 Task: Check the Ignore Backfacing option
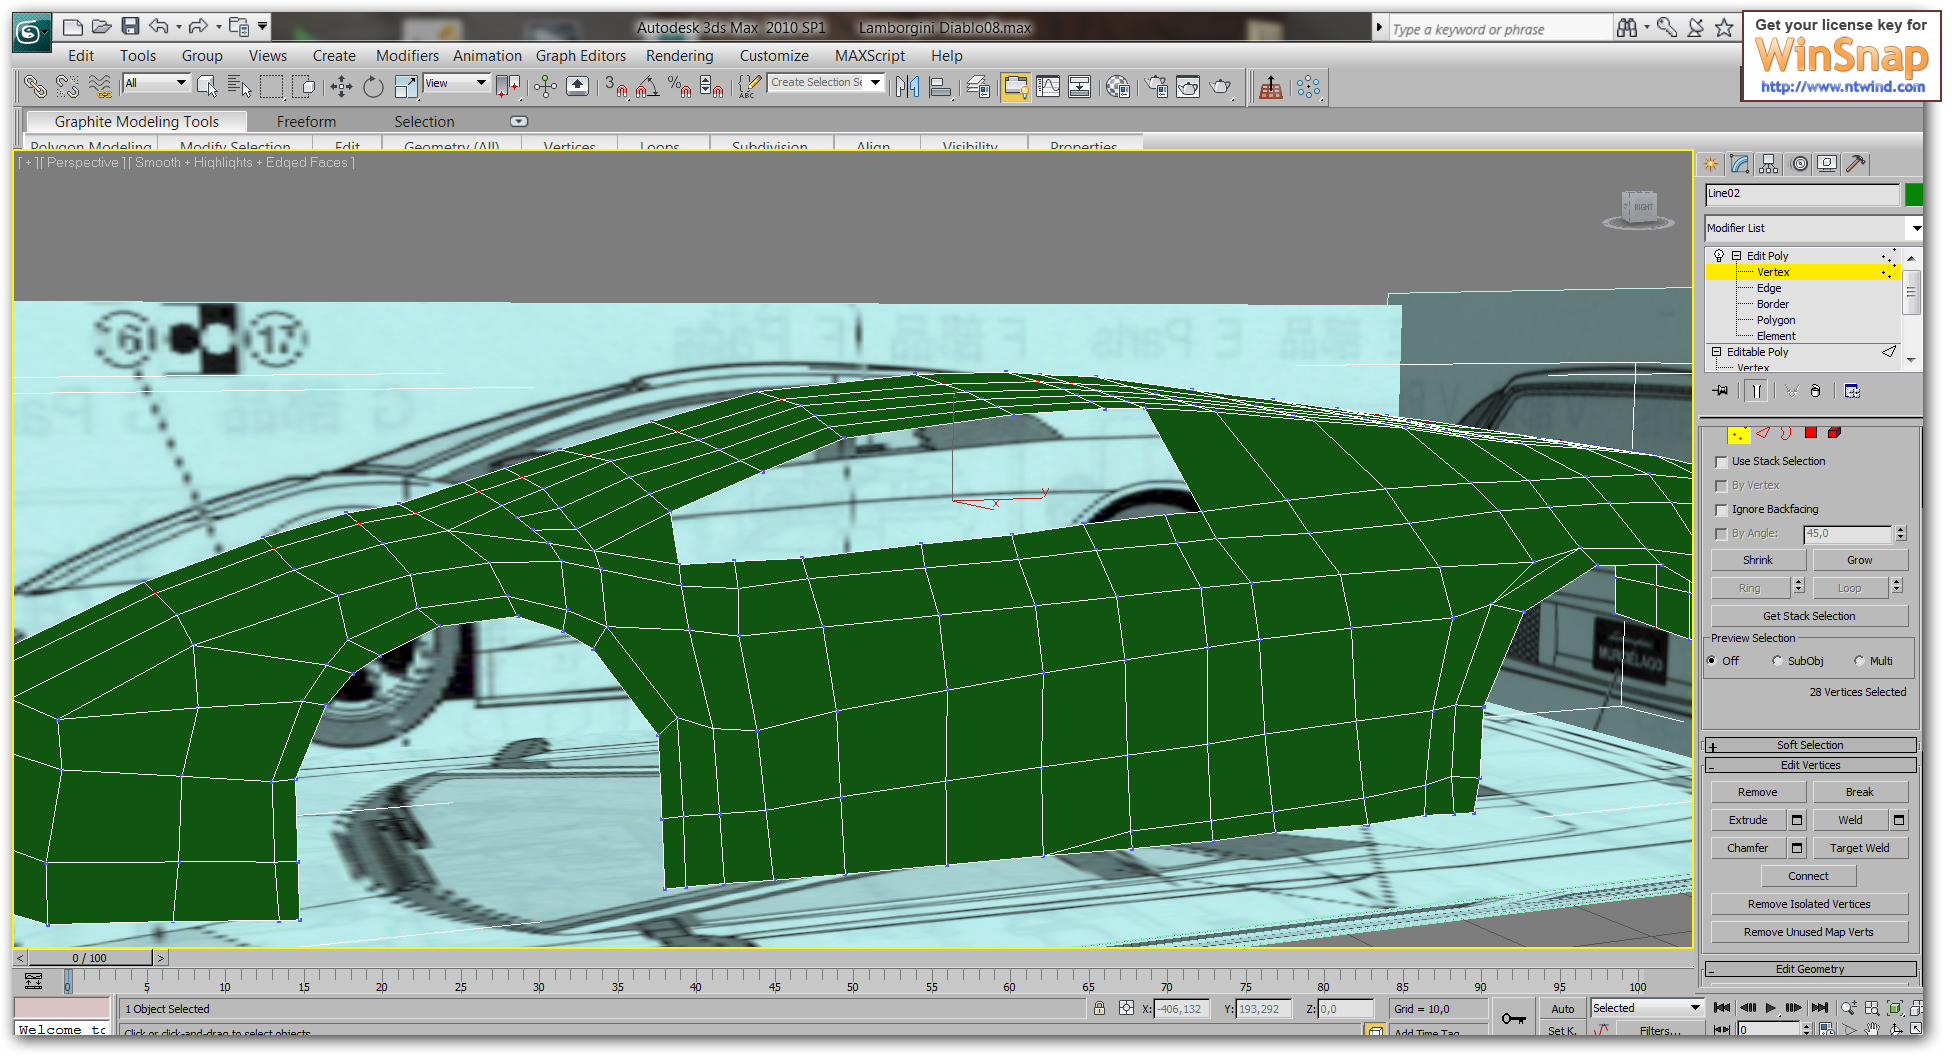click(1721, 510)
